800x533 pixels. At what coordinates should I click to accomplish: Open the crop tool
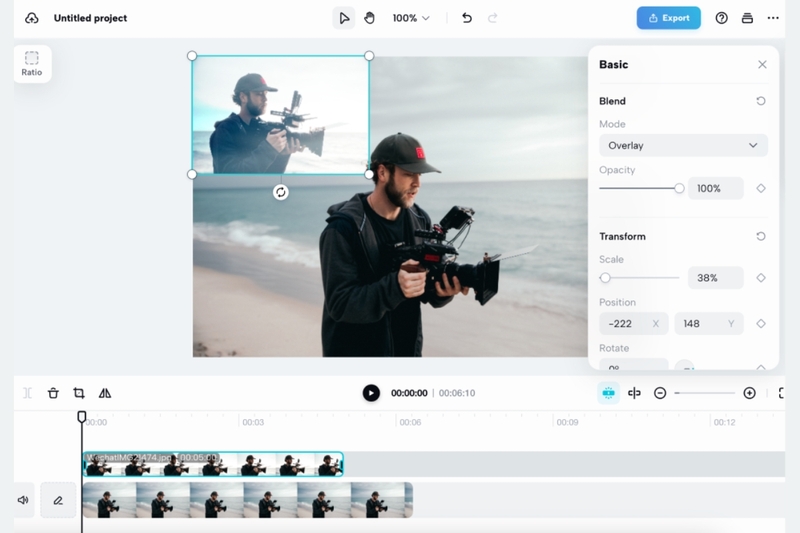point(79,393)
